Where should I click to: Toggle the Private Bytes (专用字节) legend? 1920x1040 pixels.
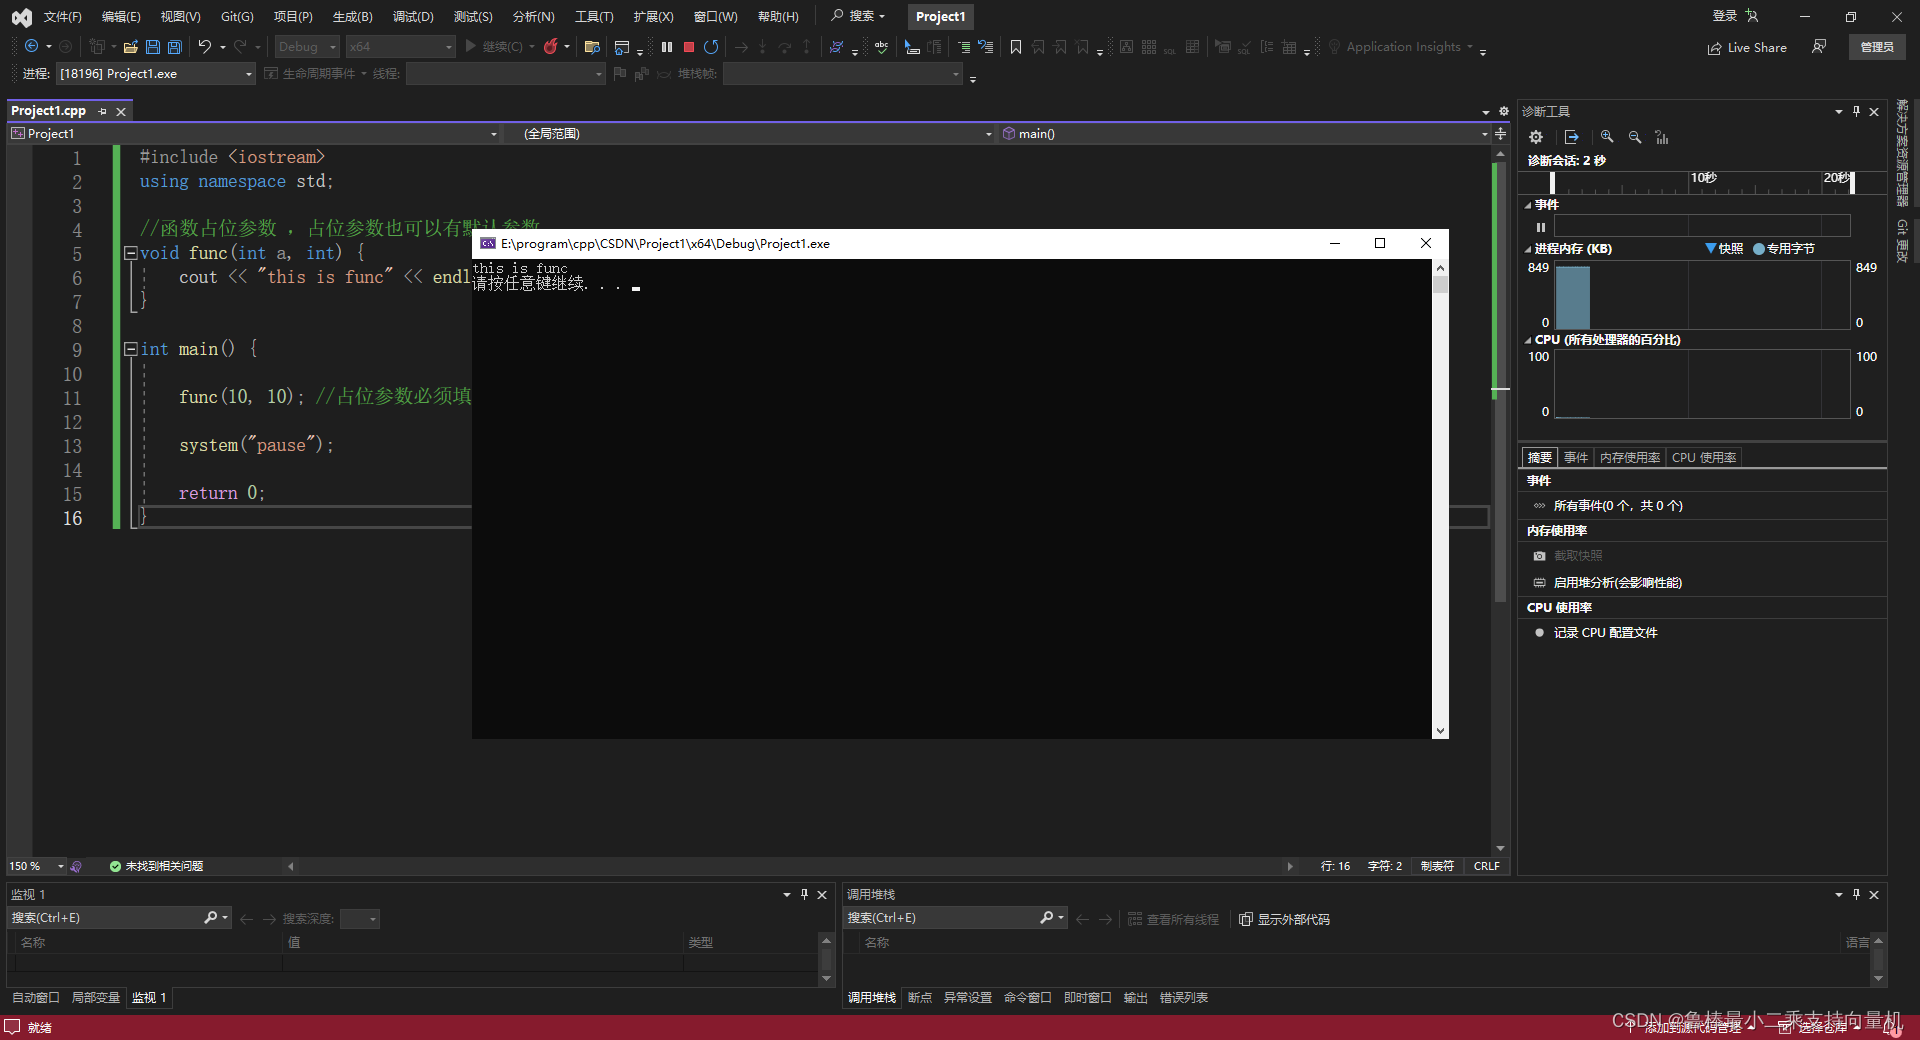(x=1784, y=248)
